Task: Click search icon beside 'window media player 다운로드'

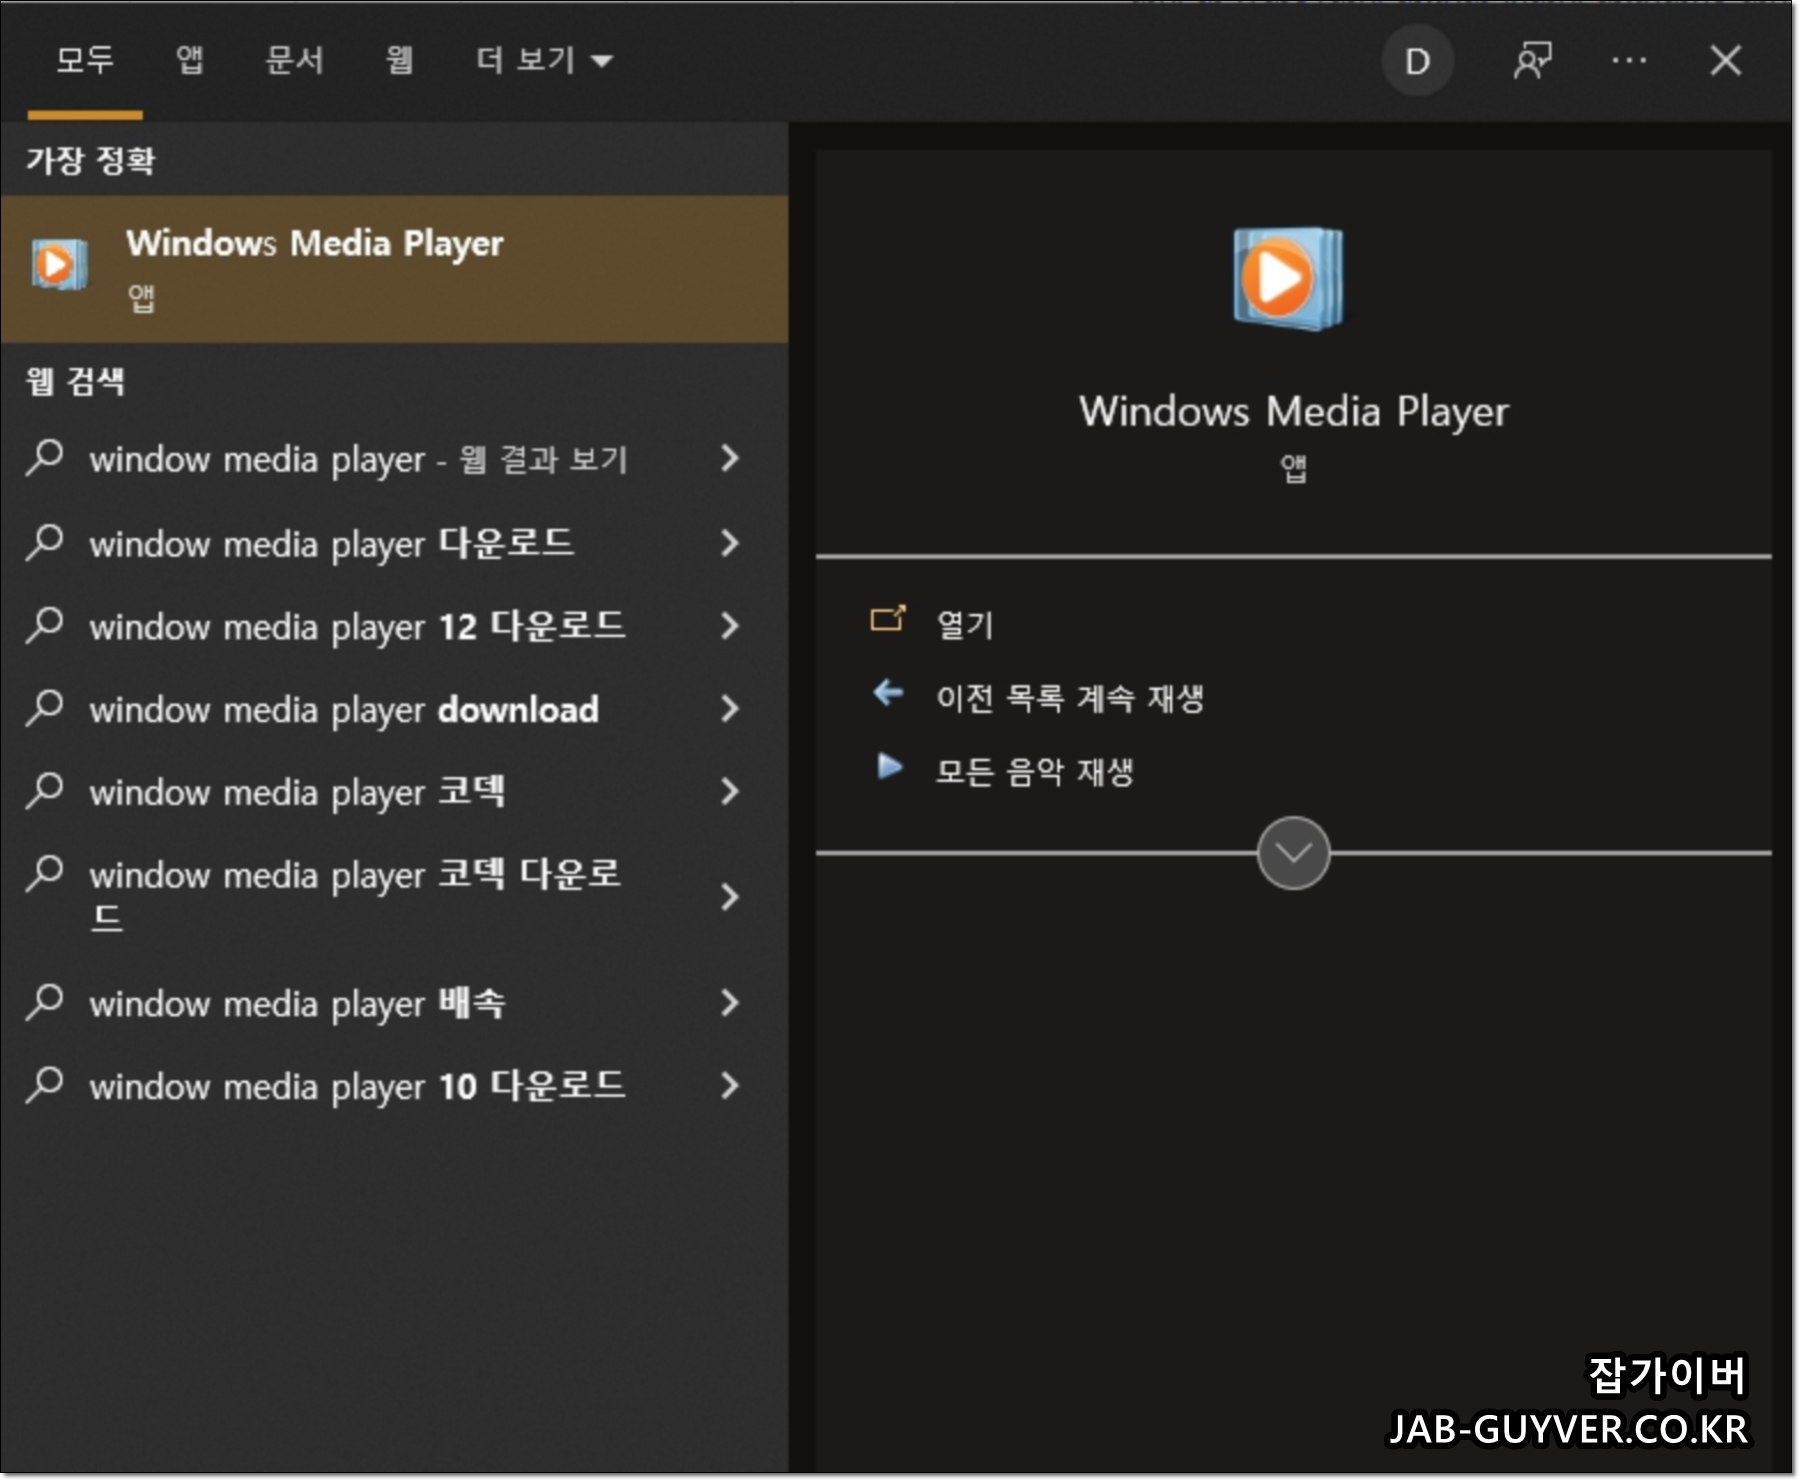Action: pyautogui.click(x=45, y=542)
